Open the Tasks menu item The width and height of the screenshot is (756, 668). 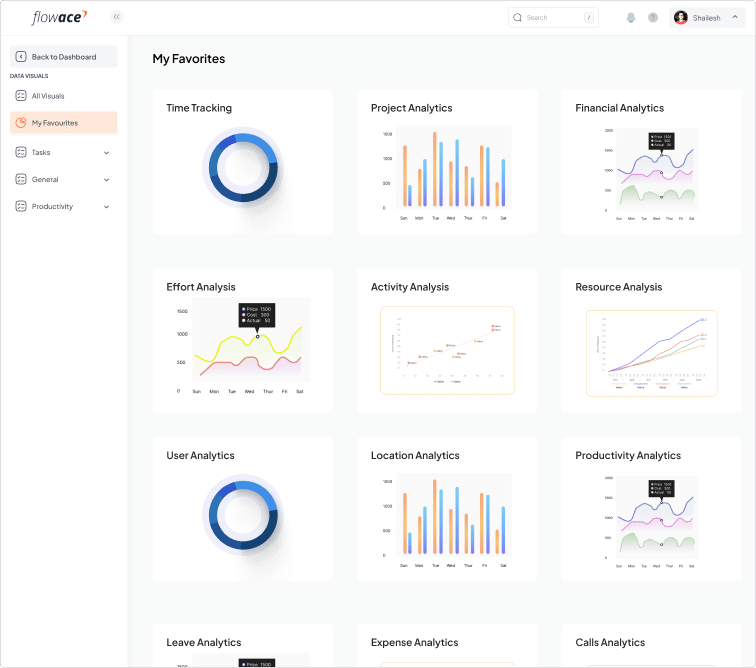pos(64,152)
